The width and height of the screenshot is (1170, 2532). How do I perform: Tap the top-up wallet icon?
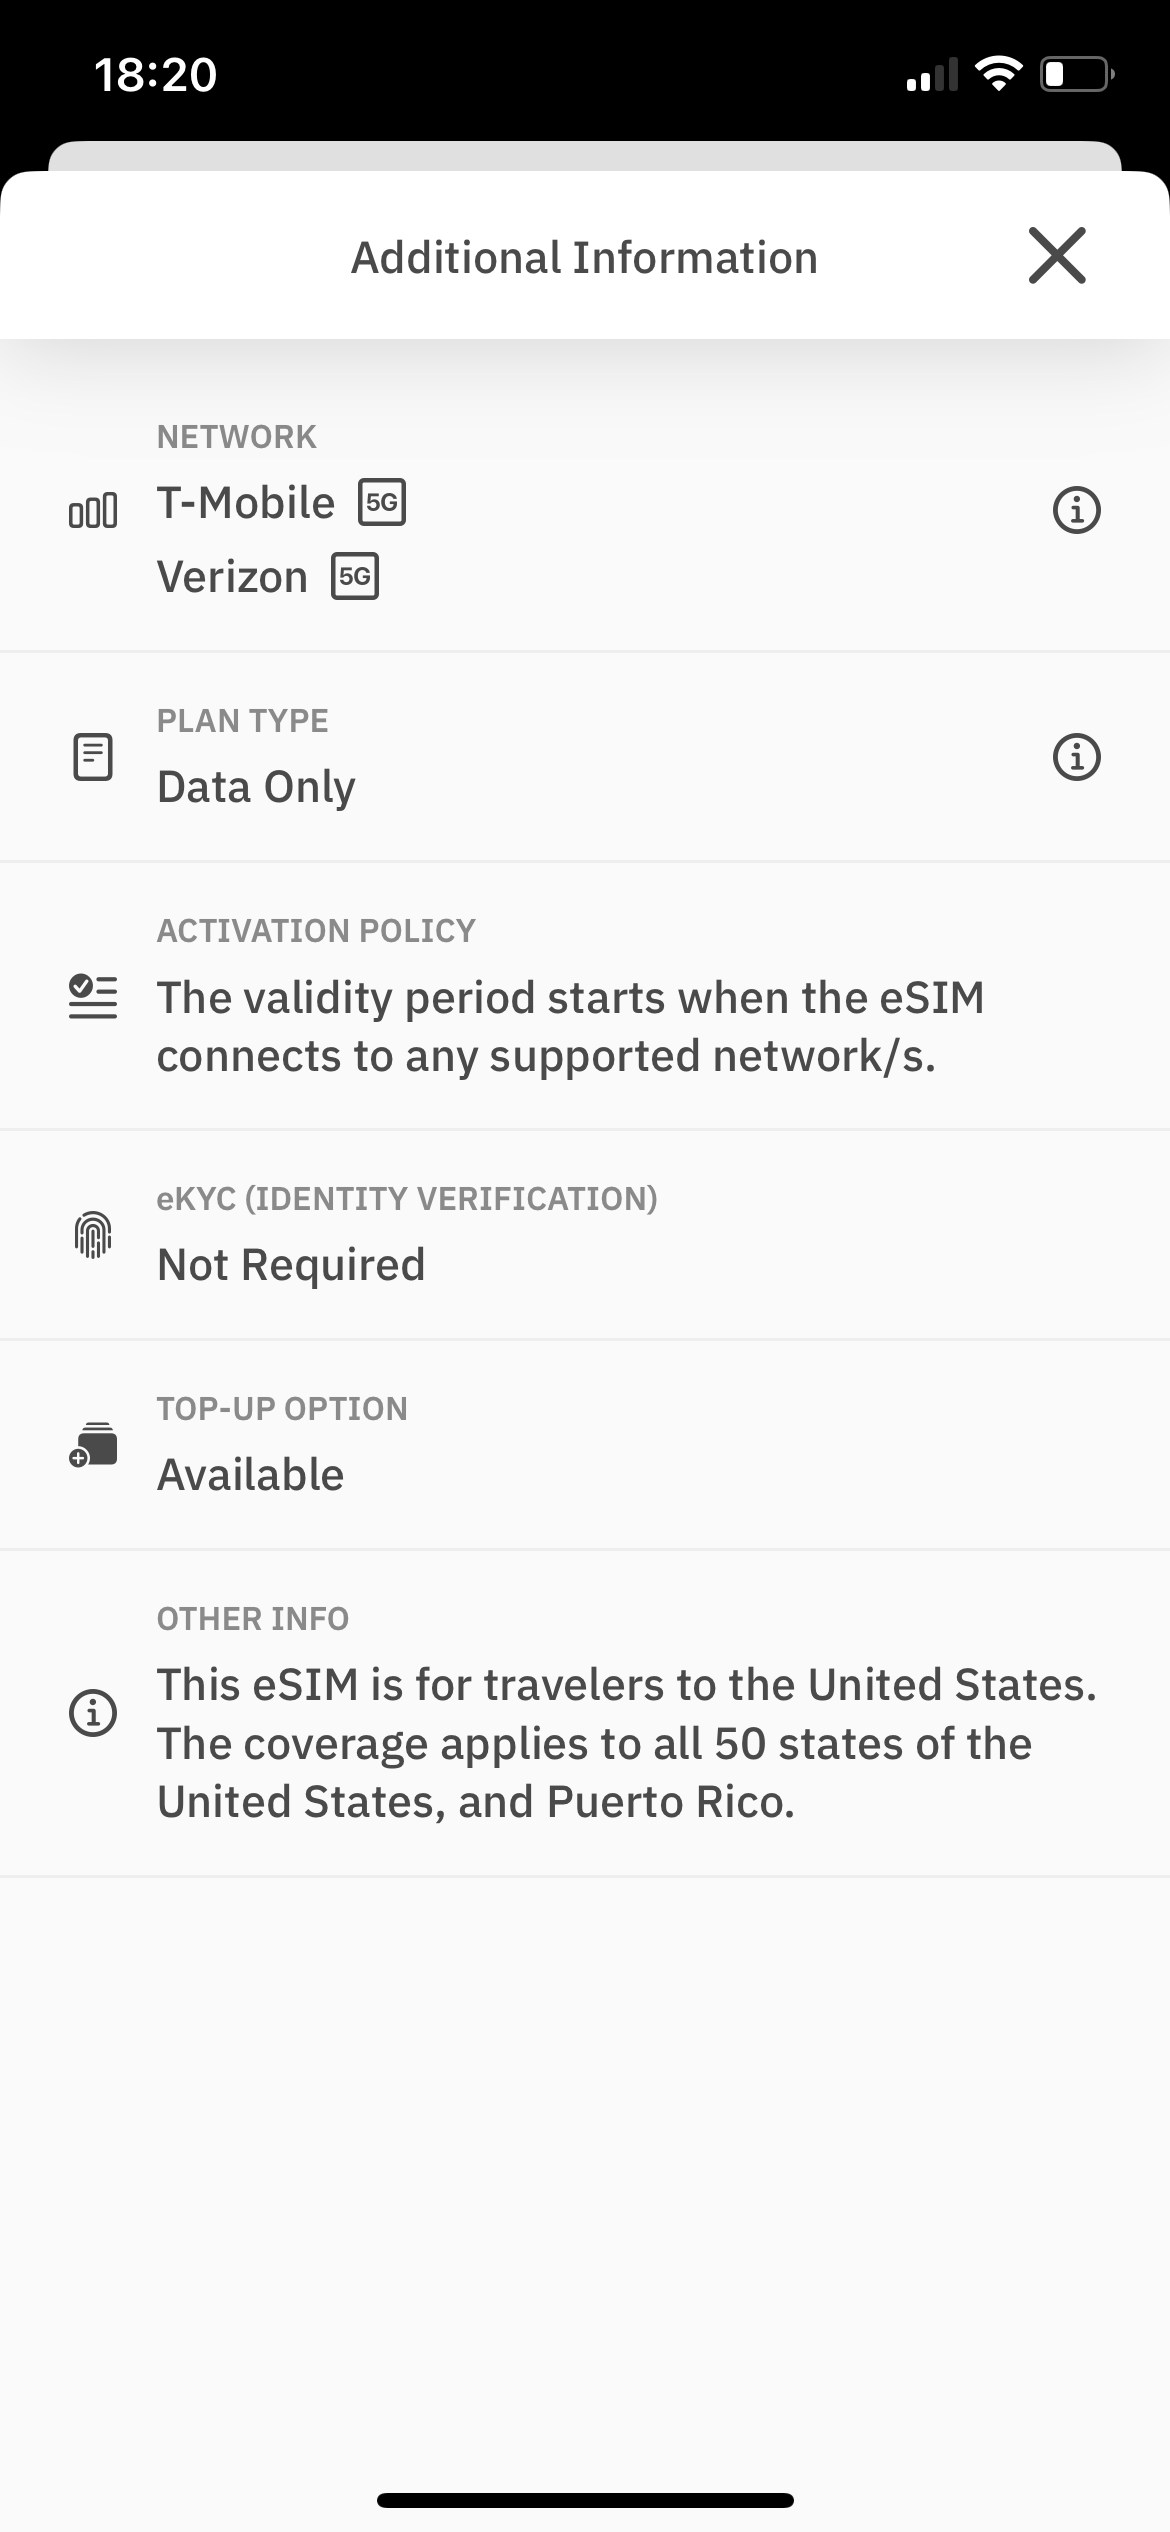coord(93,1445)
